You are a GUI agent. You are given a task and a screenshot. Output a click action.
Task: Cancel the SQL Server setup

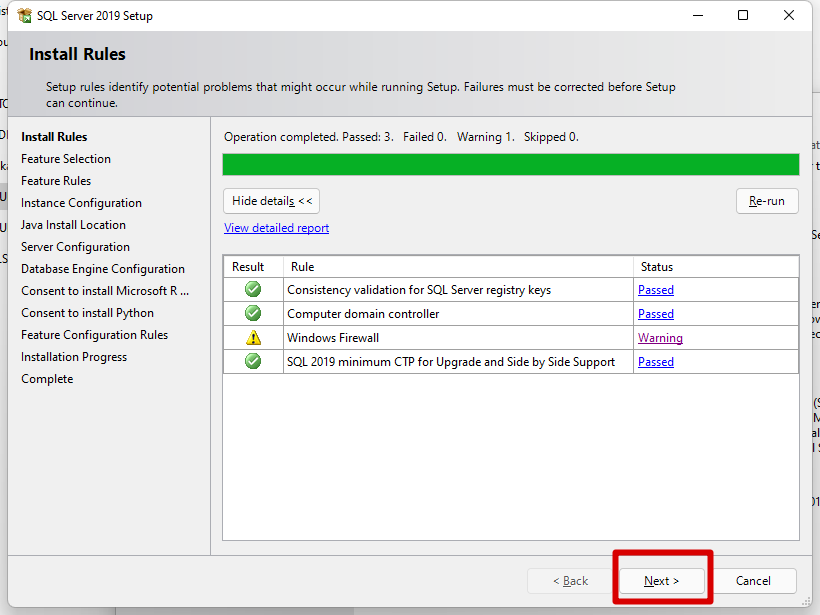pyautogui.click(x=753, y=581)
